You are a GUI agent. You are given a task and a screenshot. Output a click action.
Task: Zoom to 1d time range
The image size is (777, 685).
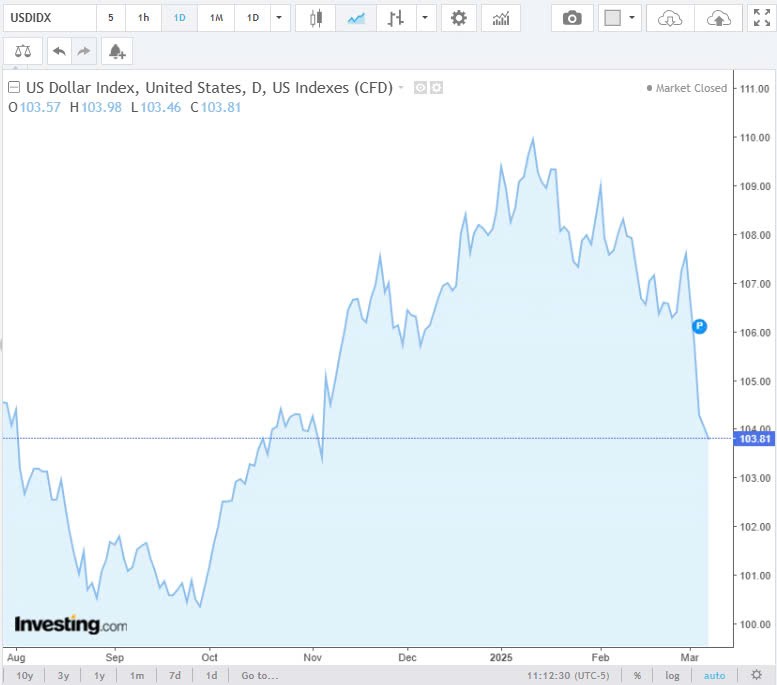[211, 676]
